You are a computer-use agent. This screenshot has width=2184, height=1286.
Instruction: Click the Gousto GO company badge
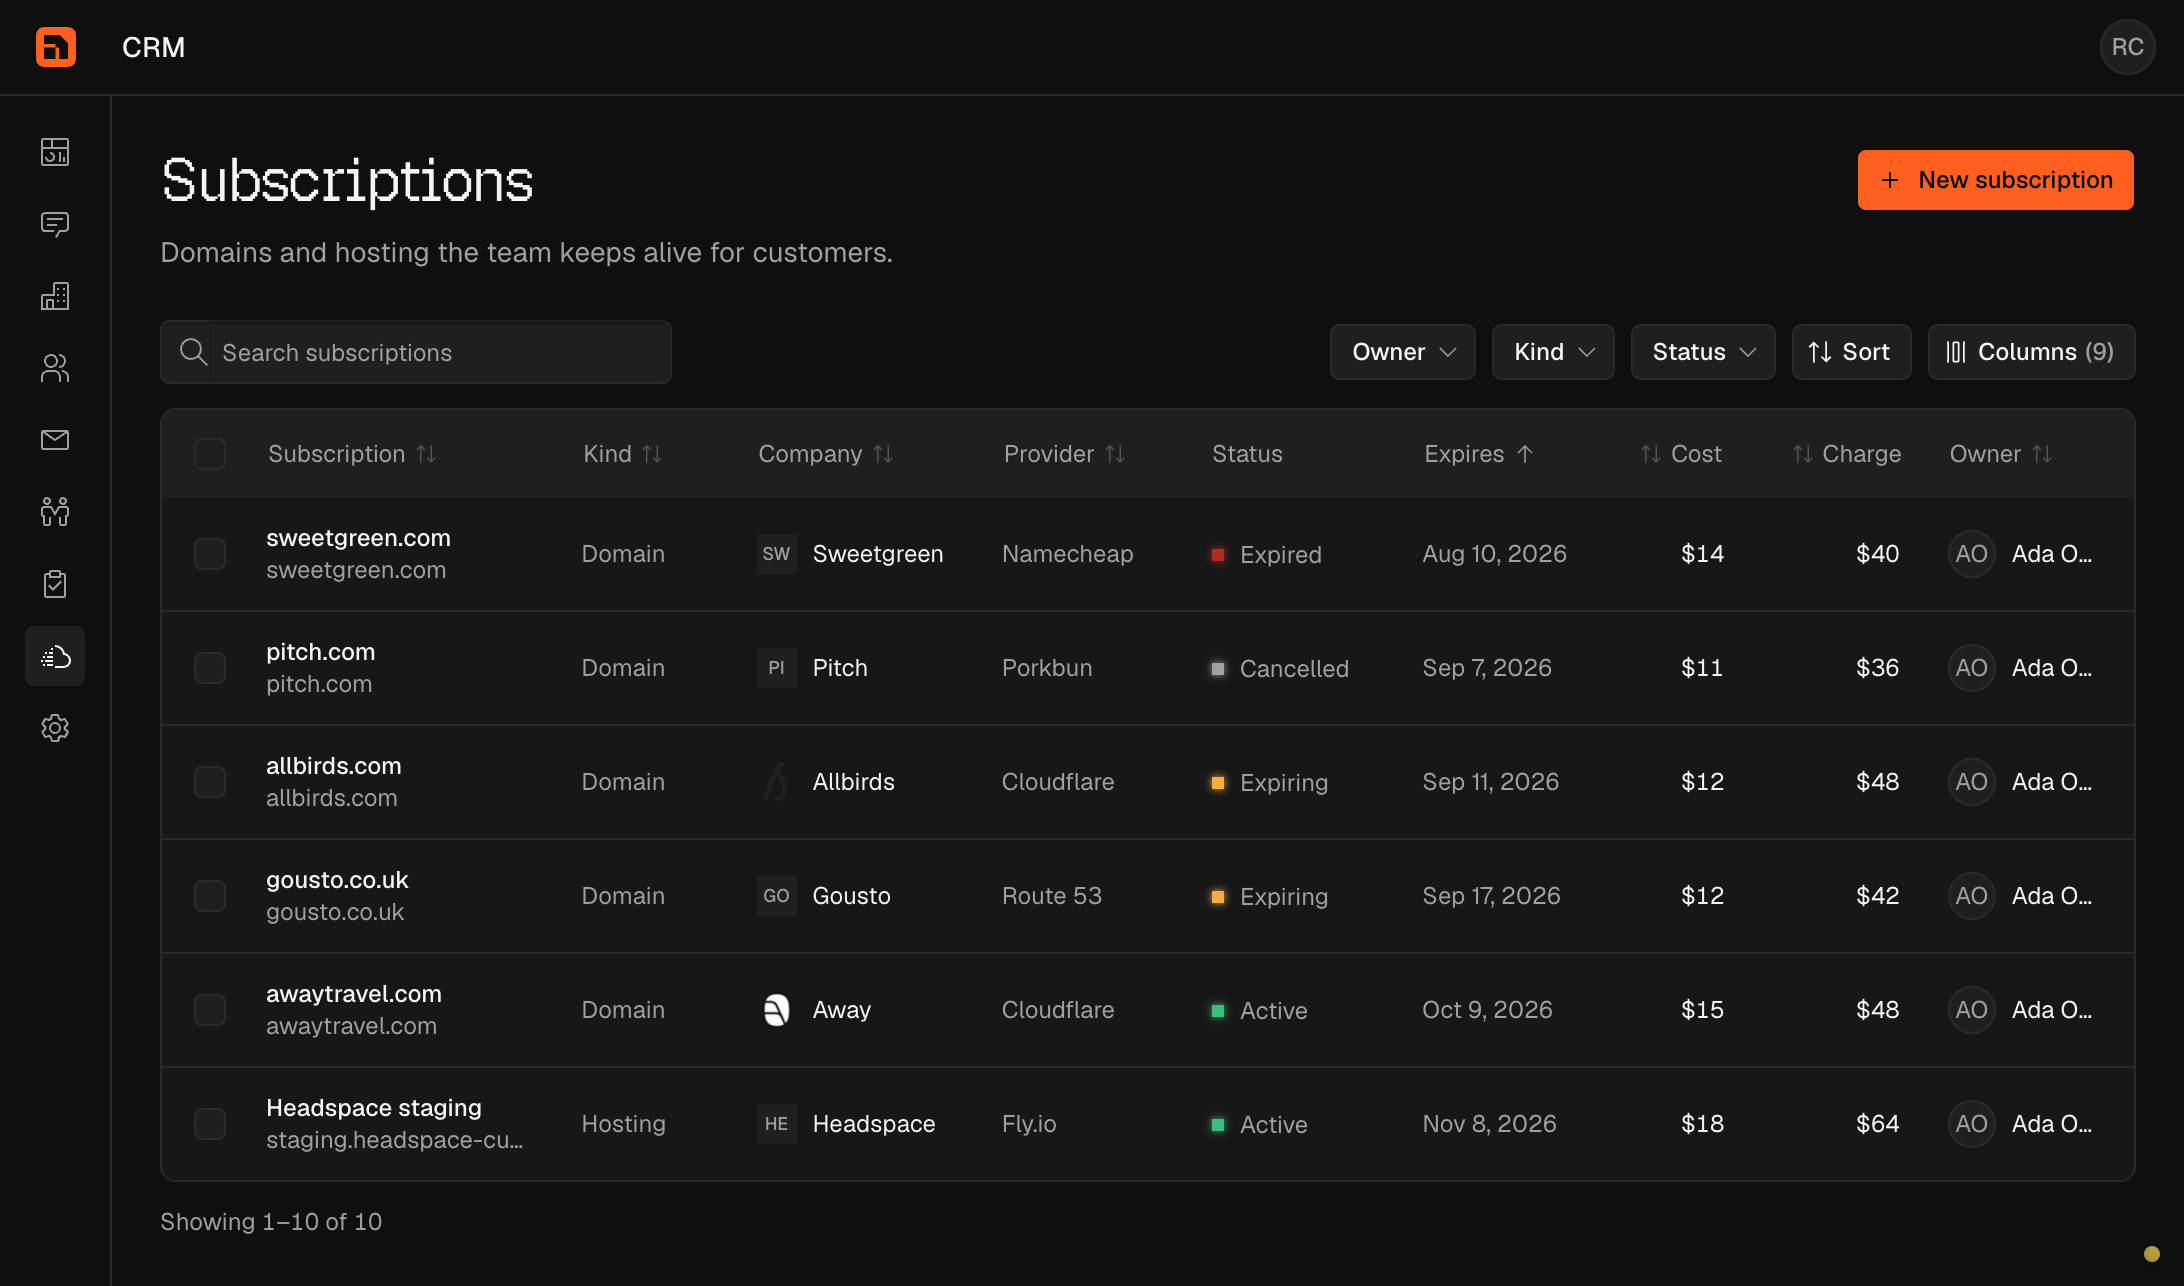pyautogui.click(x=776, y=896)
